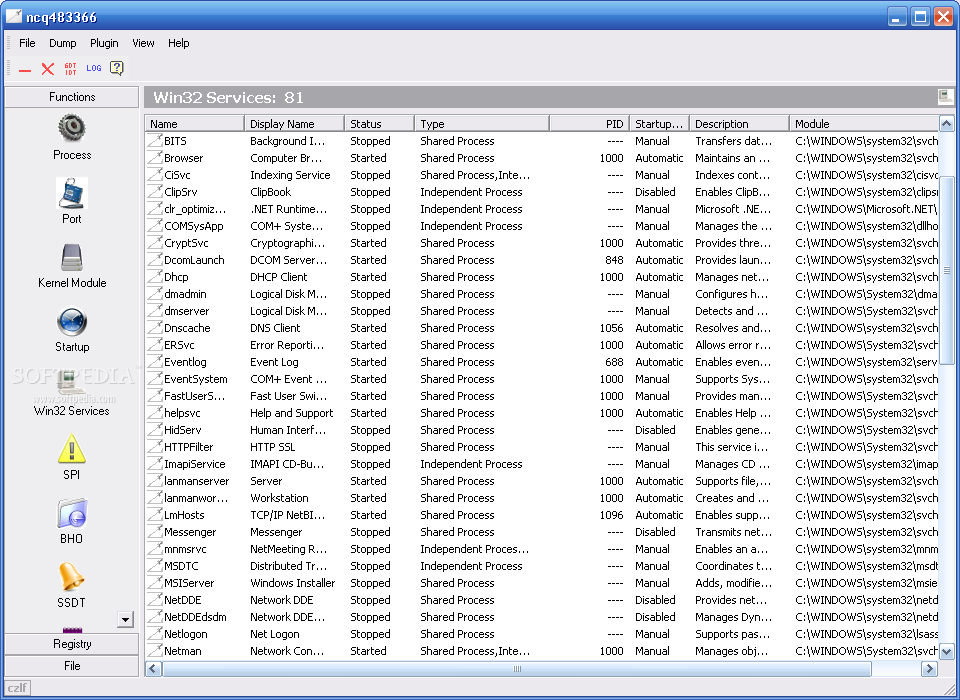Select the COMSysApp service row
The width and height of the screenshot is (960, 700).
542,226
